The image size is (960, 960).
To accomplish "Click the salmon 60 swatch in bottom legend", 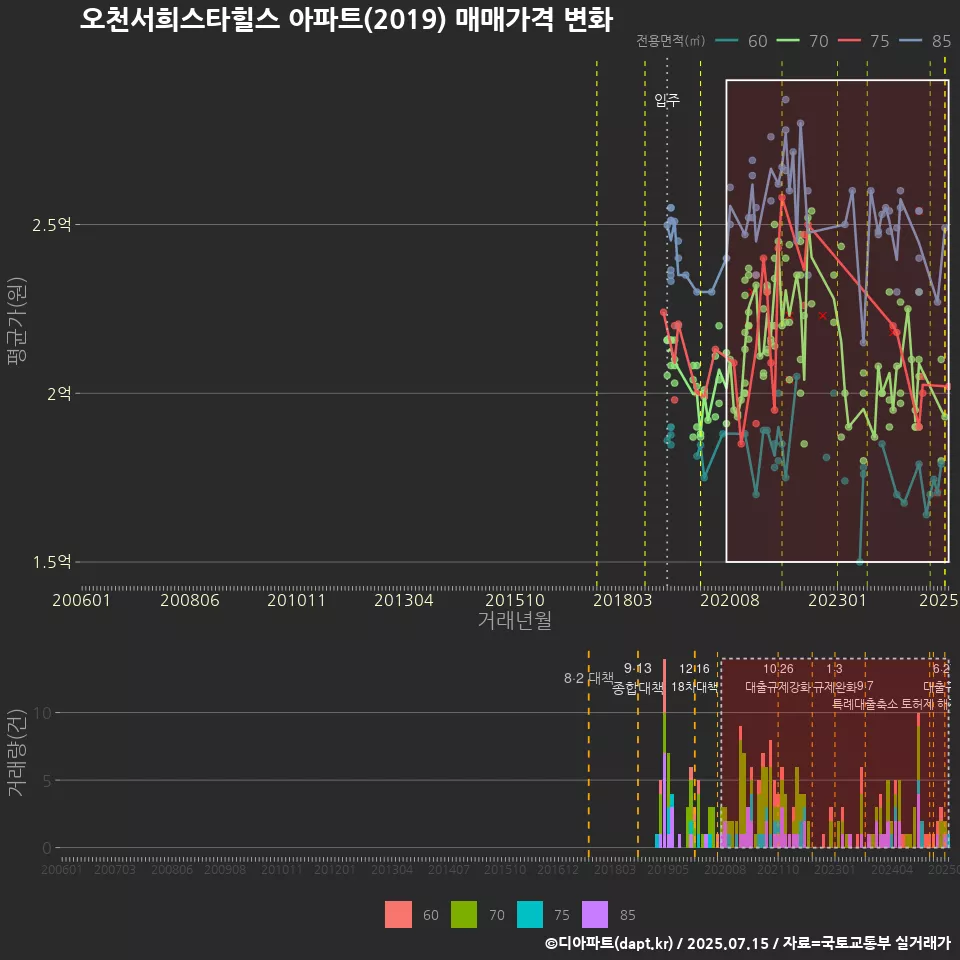I will pos(398,915).
